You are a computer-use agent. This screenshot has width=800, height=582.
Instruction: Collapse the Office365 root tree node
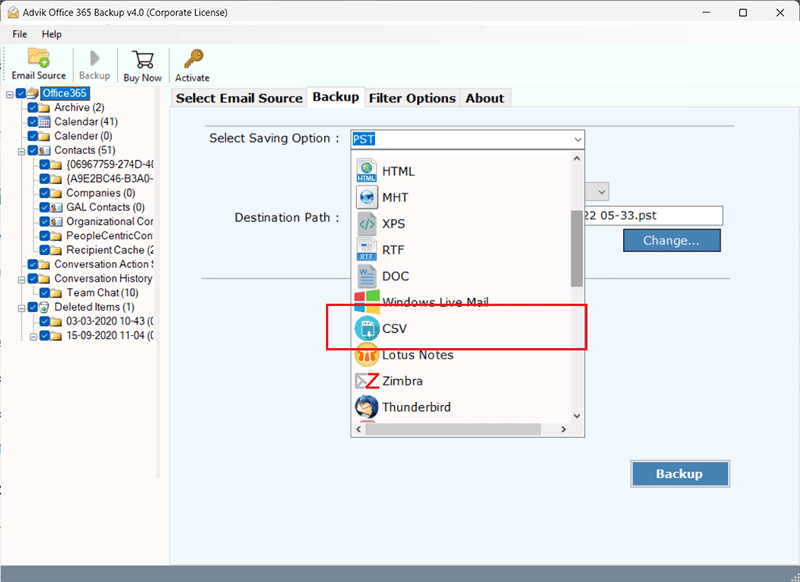click(10, 94)
